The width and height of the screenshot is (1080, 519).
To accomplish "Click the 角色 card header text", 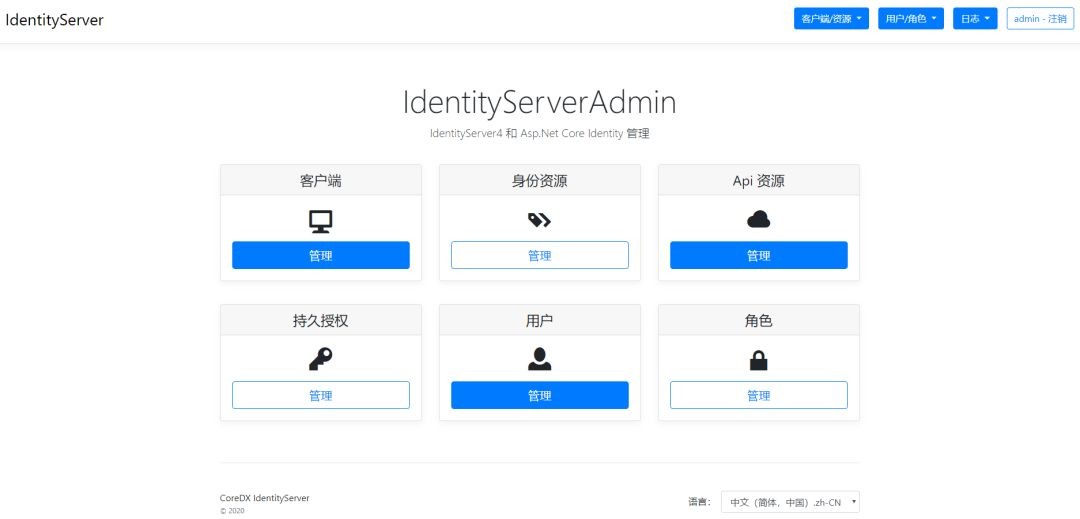I will [x=758, y=321].
